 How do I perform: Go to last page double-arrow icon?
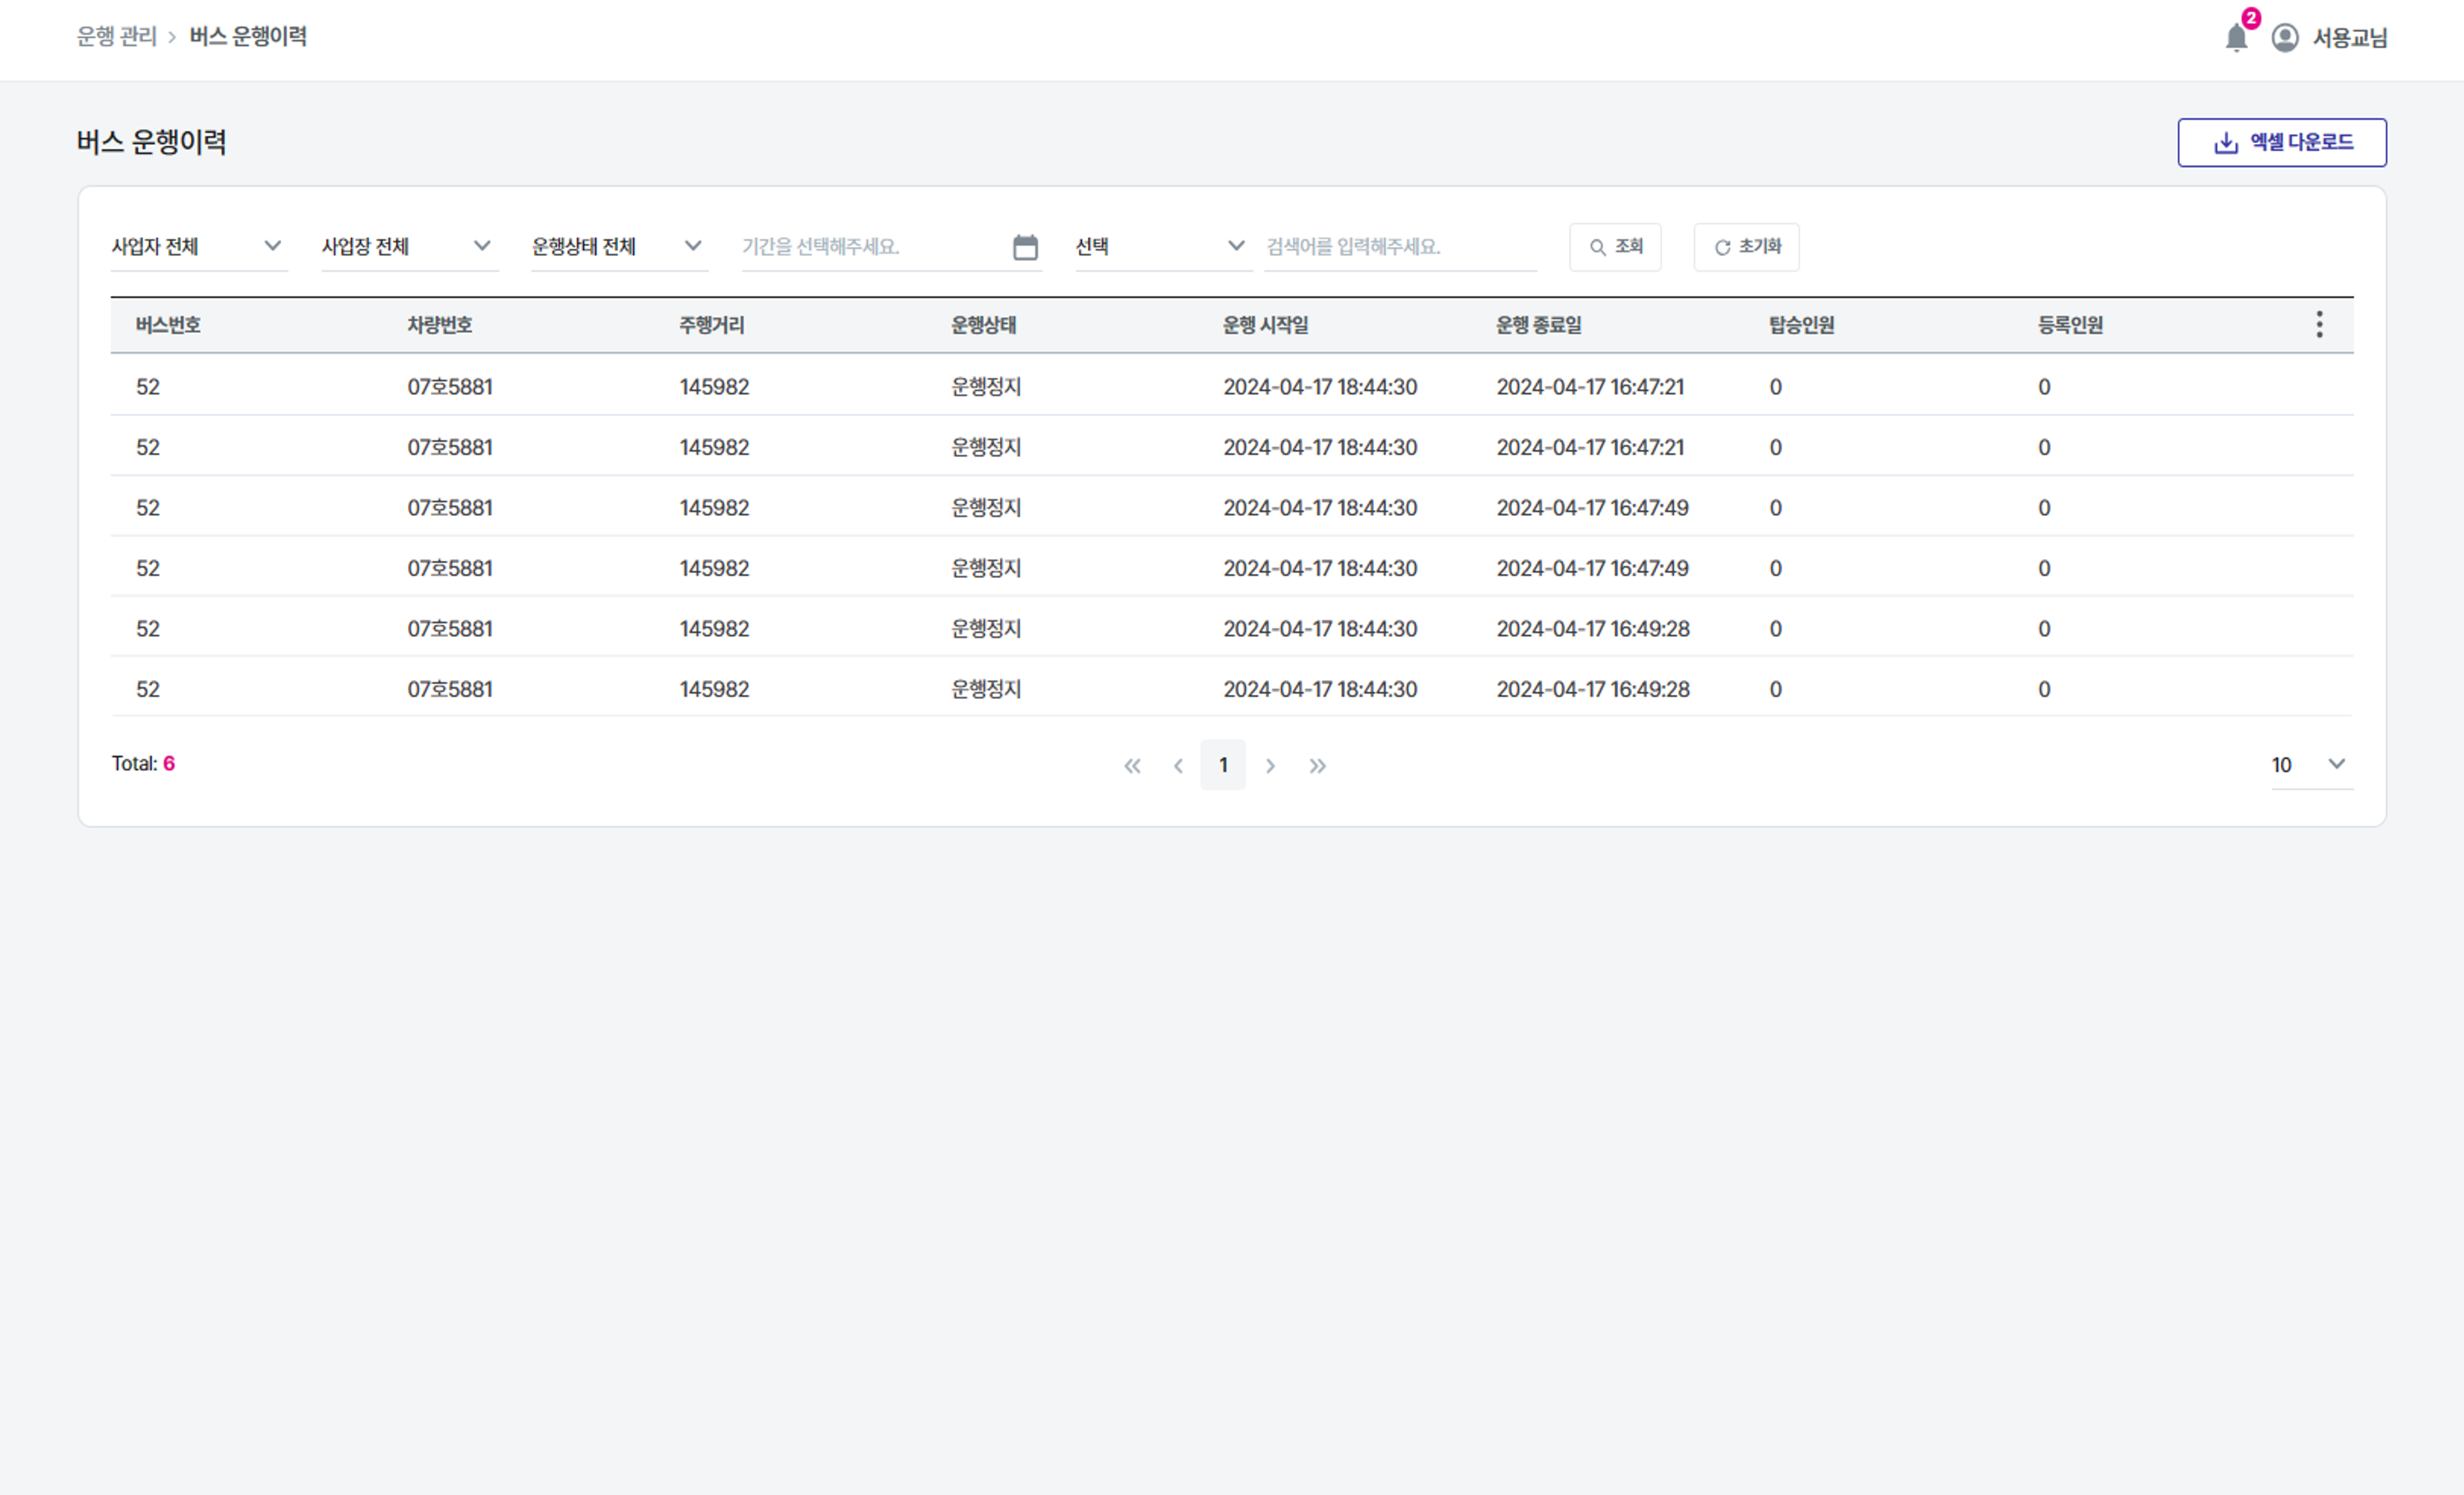[x=1318, y=766]
